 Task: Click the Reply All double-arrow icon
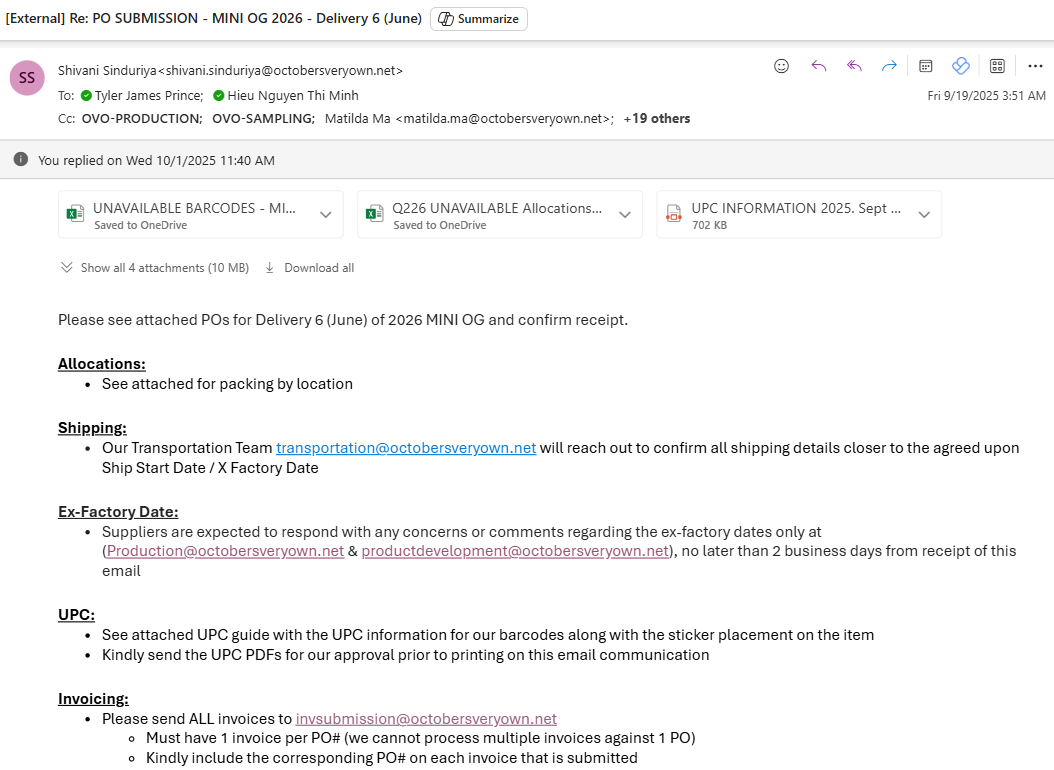point(854,66)
